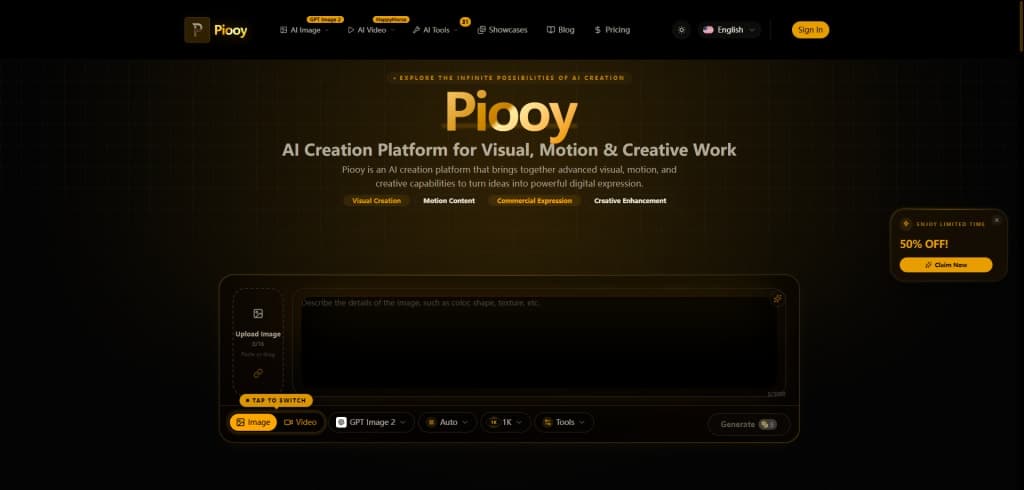Open the GPT Image 2 model dropdown
The image size is (1024, 490).
(371, 422)
